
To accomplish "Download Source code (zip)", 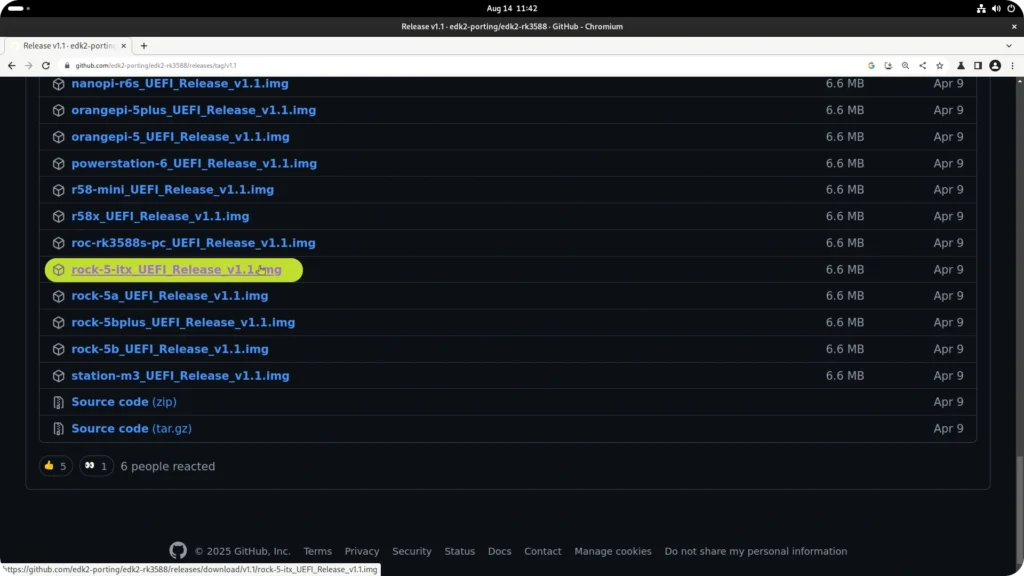I will pyautogui.click(x=123, y=402).
